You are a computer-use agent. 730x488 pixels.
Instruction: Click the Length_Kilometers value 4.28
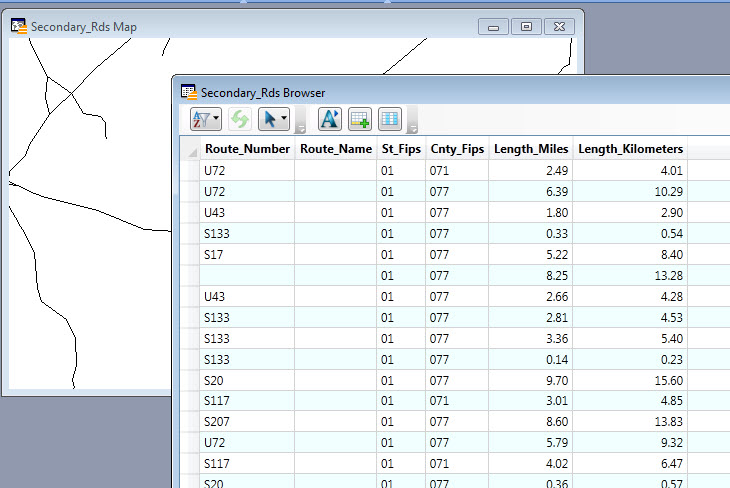pyautogui.click(x=630, y=296)
